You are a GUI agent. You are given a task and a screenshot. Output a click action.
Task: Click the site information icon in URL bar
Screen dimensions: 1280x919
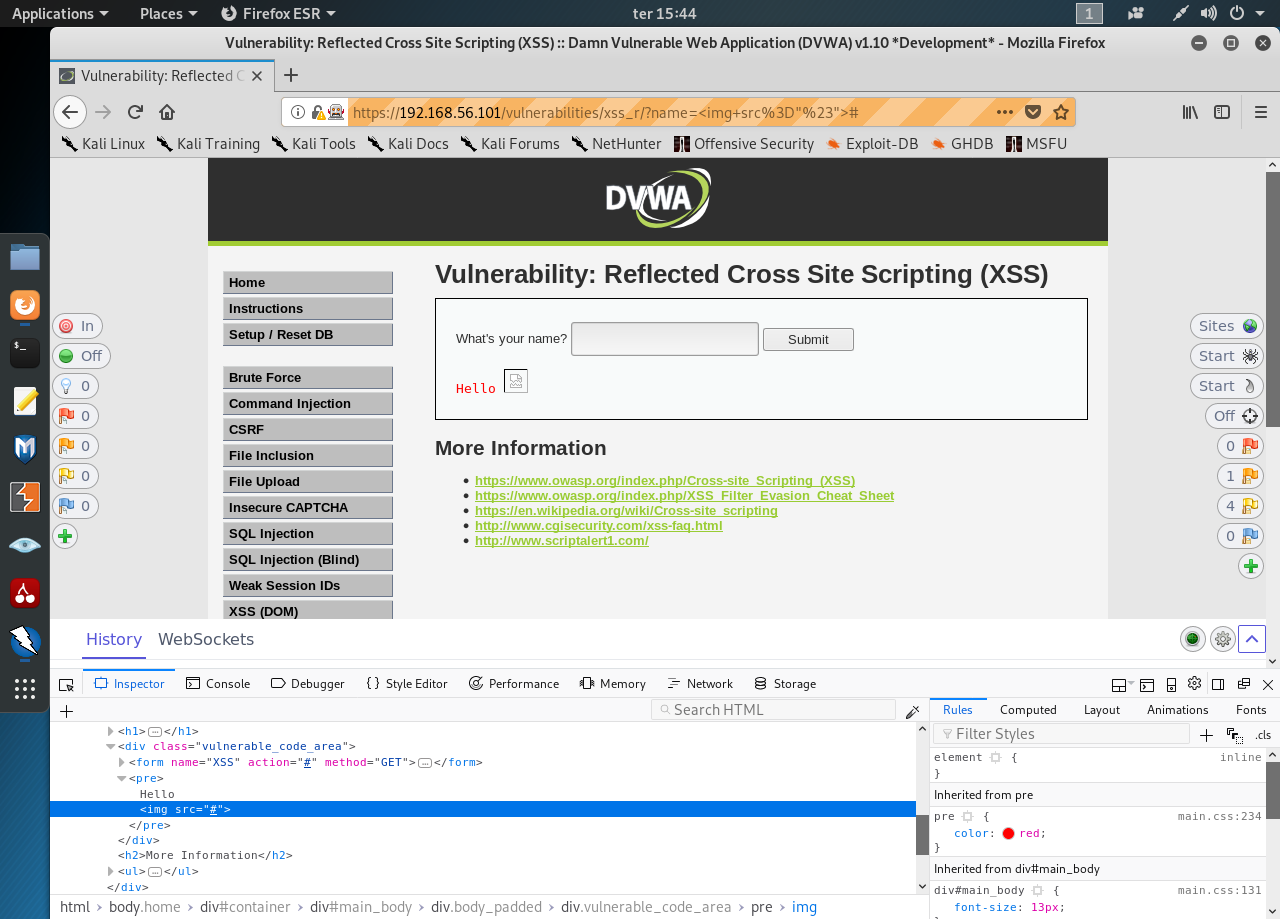coord(298,112)
